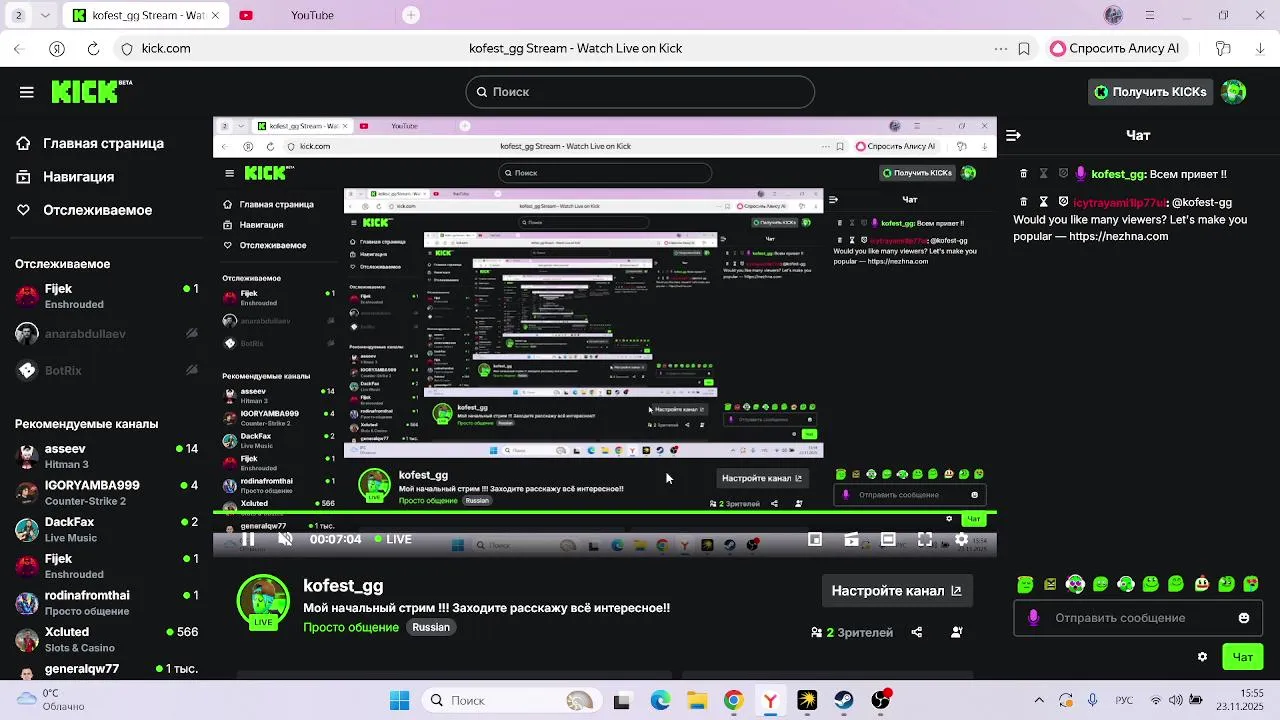Insert the last emote in emote row
1280x720 pixels.
[1251, 584]
